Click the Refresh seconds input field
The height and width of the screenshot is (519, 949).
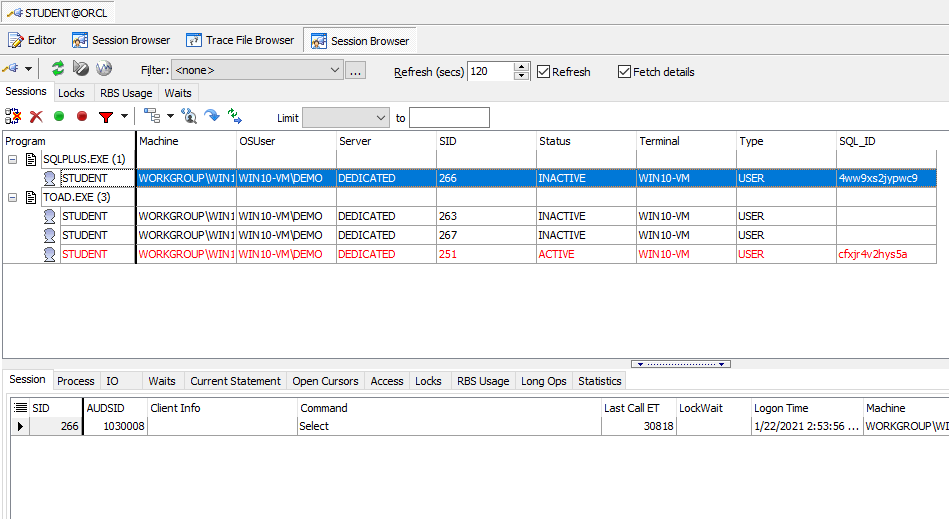coord(491,71)
